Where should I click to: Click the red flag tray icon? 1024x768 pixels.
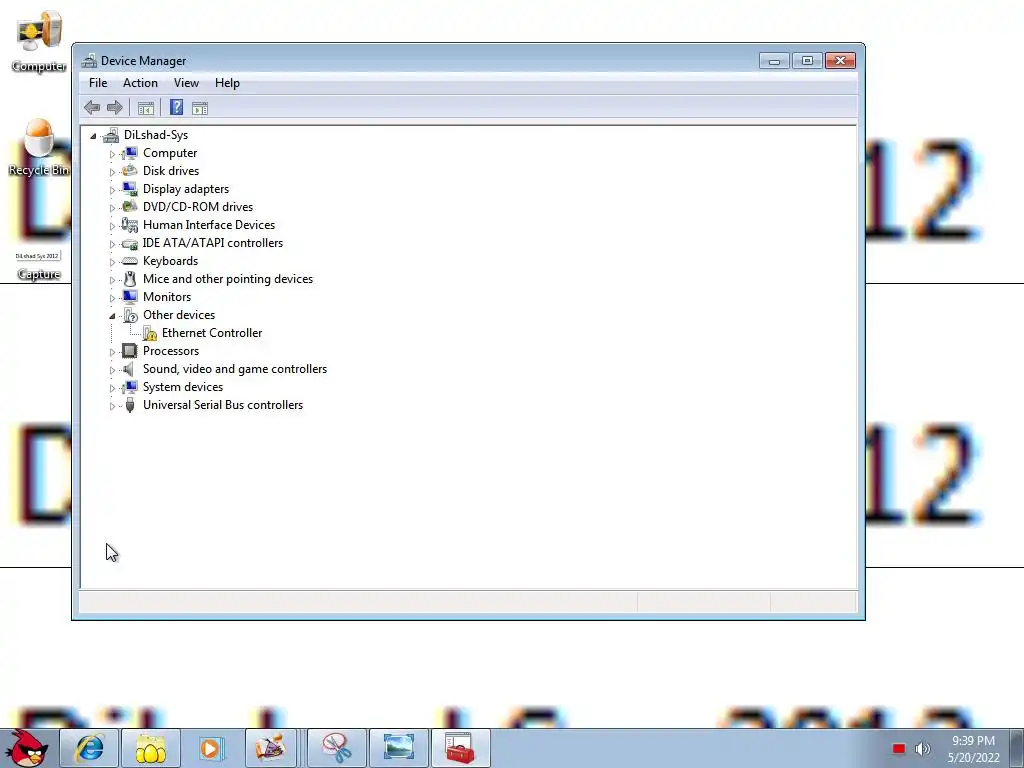pyautogui.click(x=899, y=749)
